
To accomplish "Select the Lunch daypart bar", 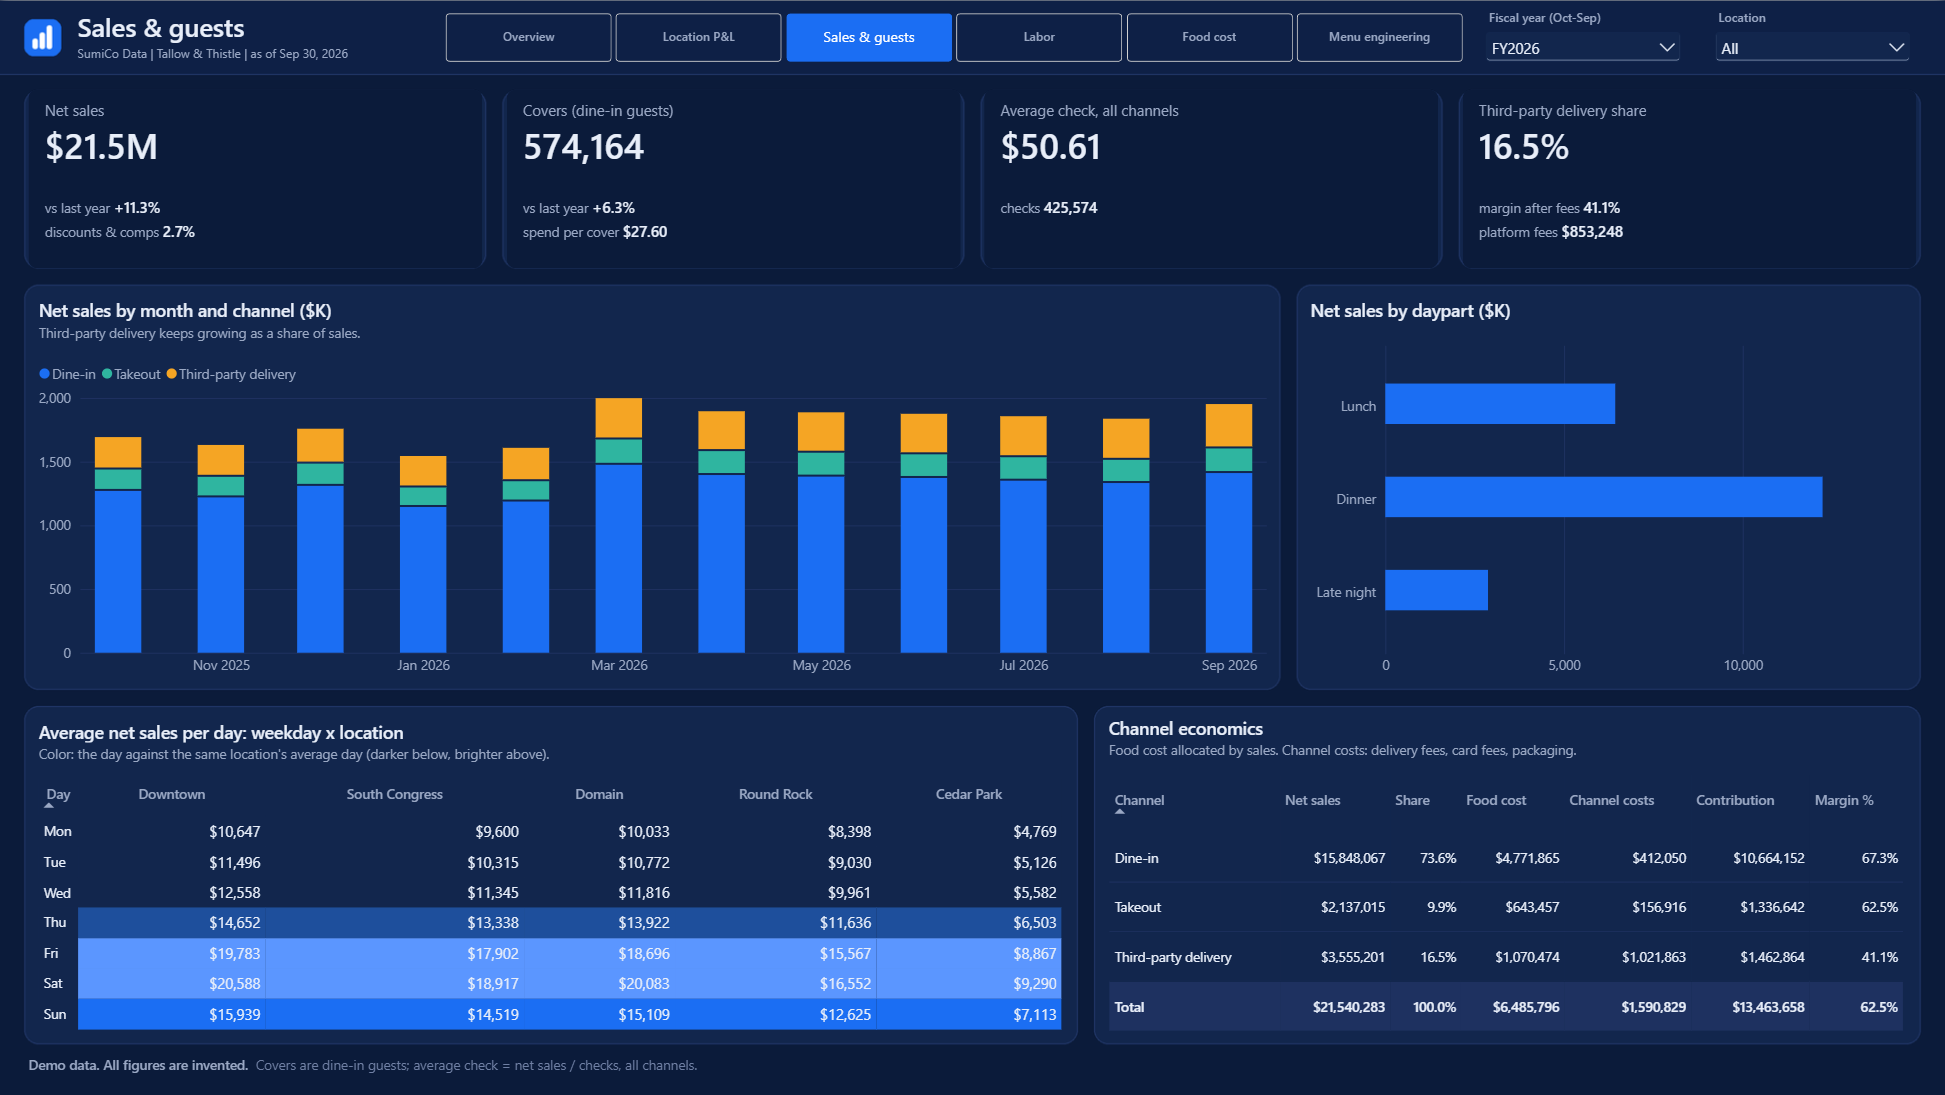I will point(1499,404).
